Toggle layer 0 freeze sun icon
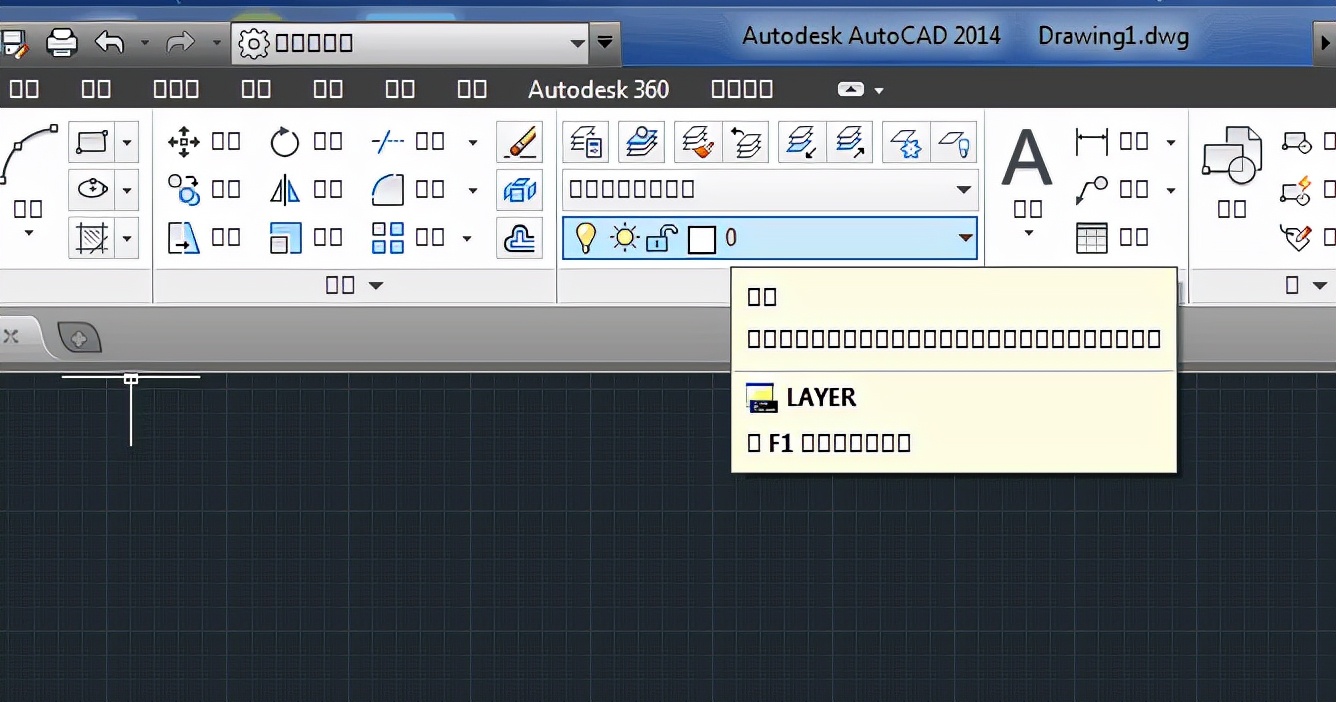Image resolution: width=1336 pixels, height=702 pixels. click(625, 238)
